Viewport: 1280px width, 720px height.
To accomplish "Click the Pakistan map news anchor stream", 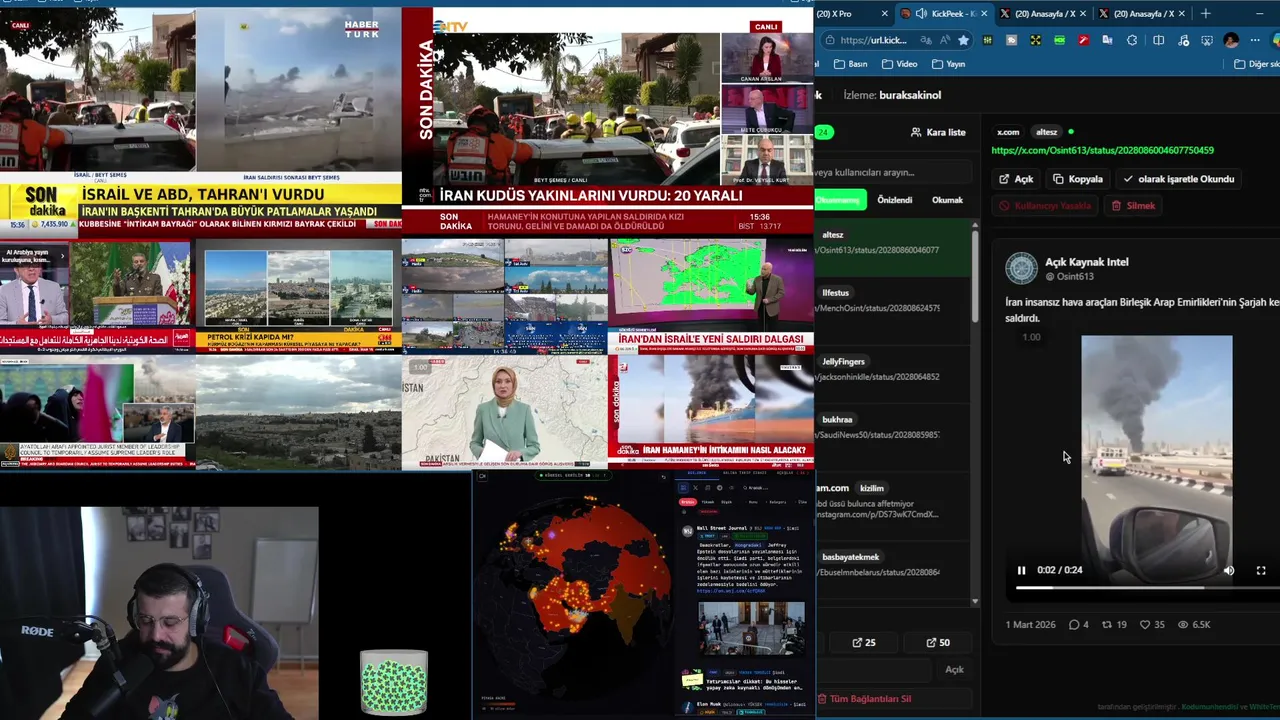I will coord(504,412).
